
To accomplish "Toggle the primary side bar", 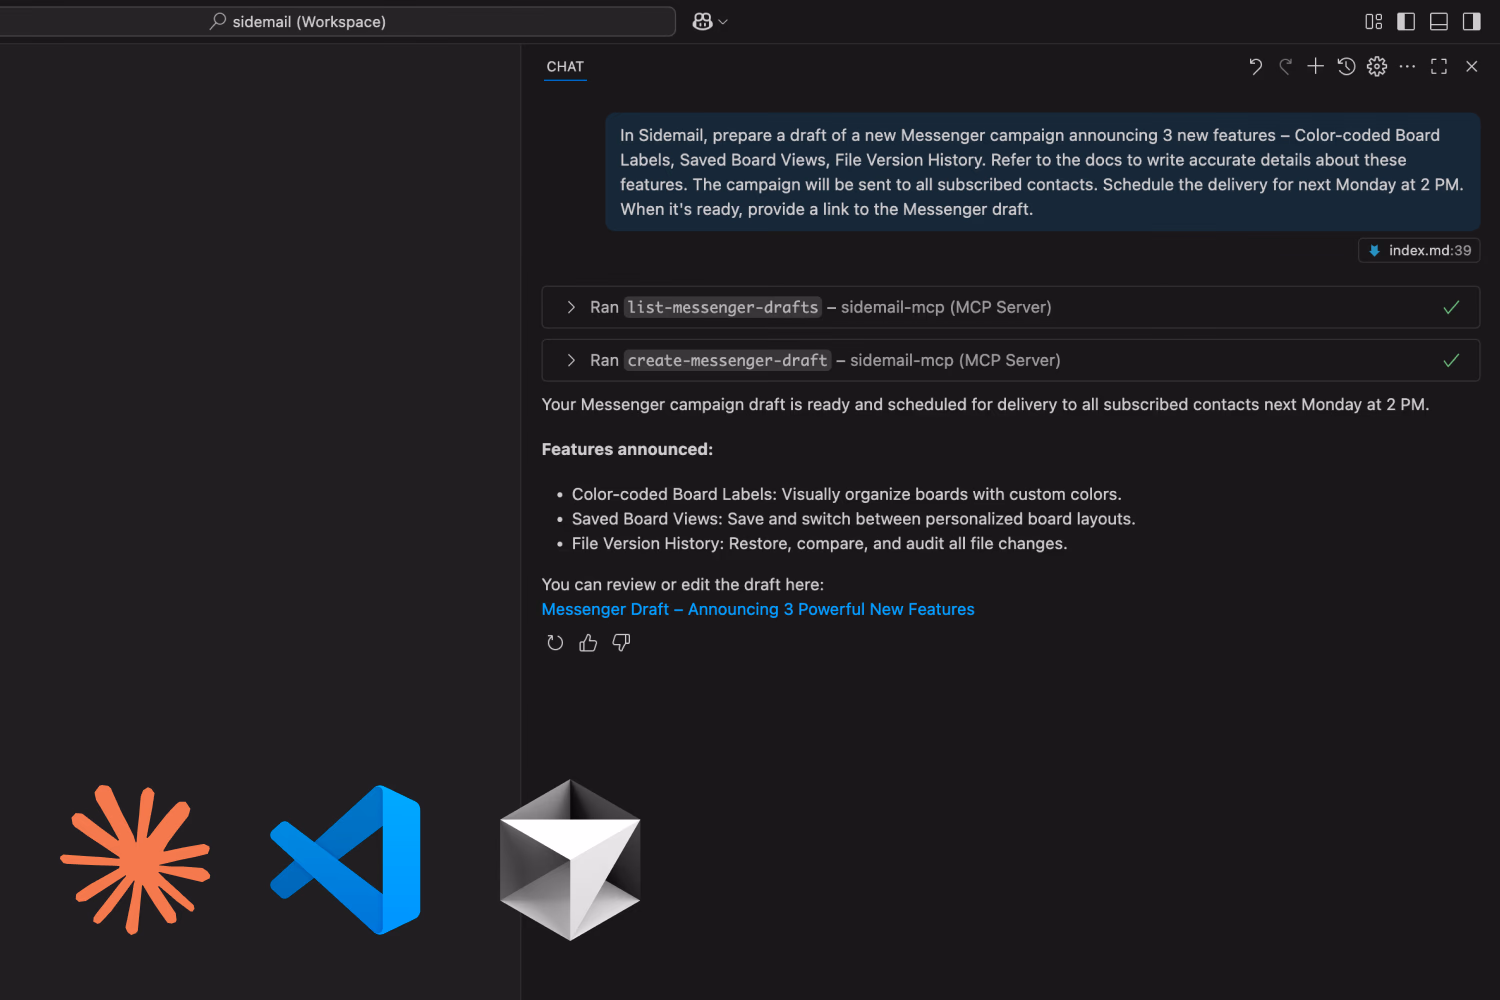I will pos(1406,21).
